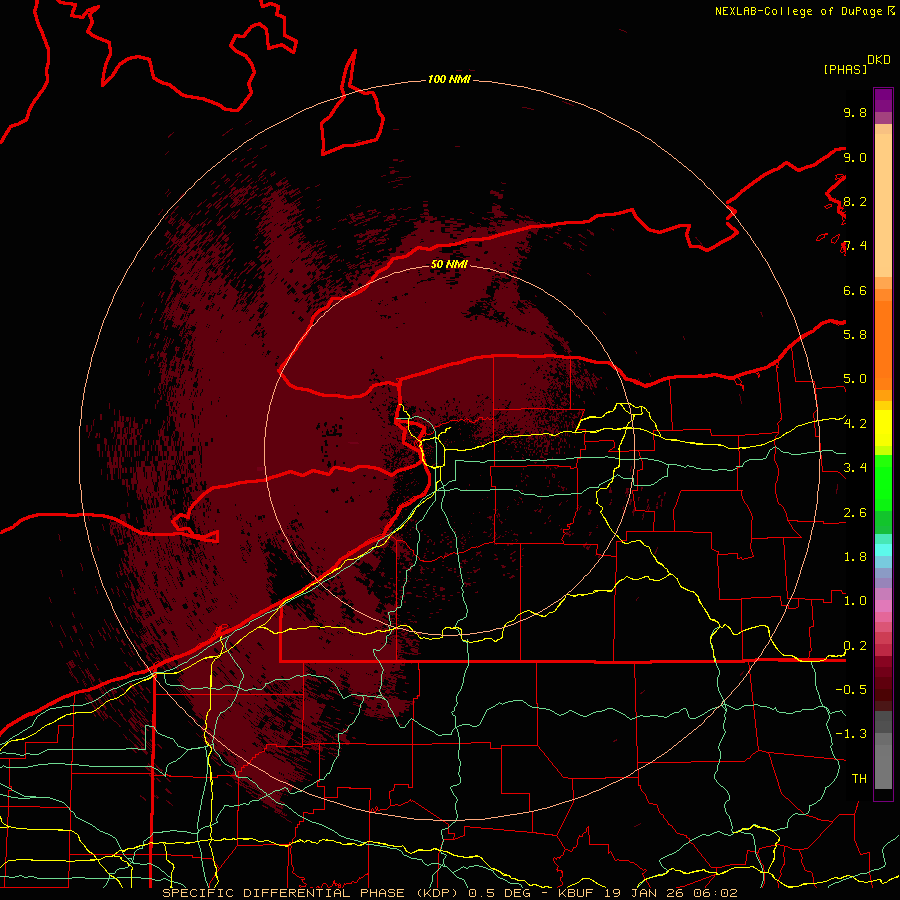Viewport: 900px width, 900px height.
Task: Click the 100 NMI range ring label
Action: (449, 79)
